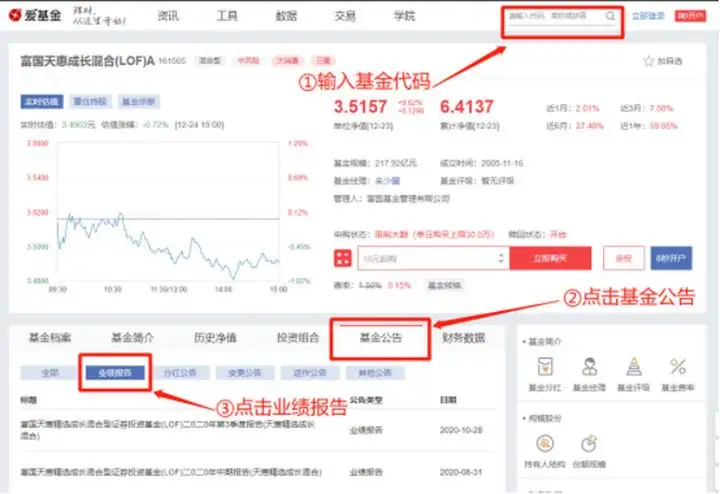Click the purchase amount stepper arrows
The image size is (720, 494).
pos(501,258)
